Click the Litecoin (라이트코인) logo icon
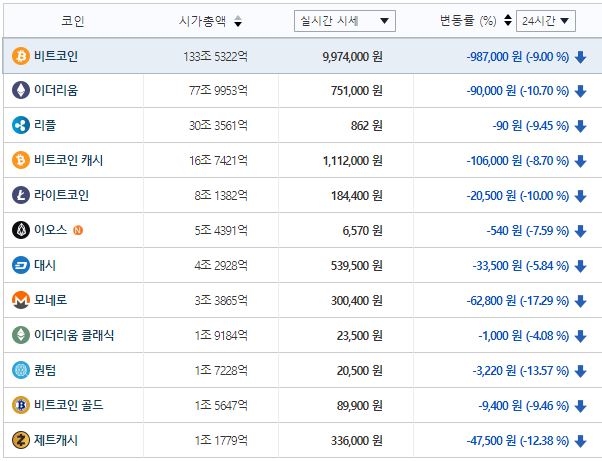Image resolution: width=602 pixels, height=461 pixels. pos(20,195)
